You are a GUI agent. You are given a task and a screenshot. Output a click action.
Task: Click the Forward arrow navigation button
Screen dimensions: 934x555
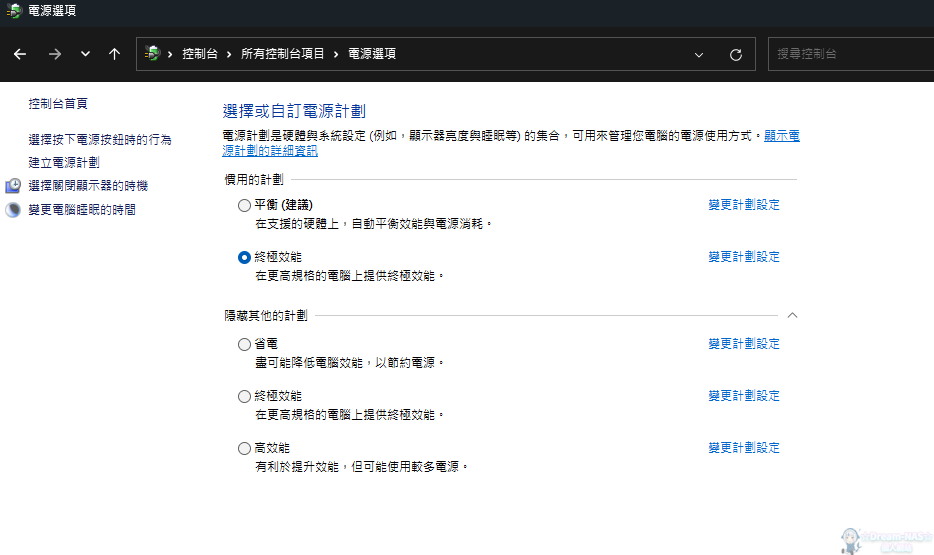point(55,54)
